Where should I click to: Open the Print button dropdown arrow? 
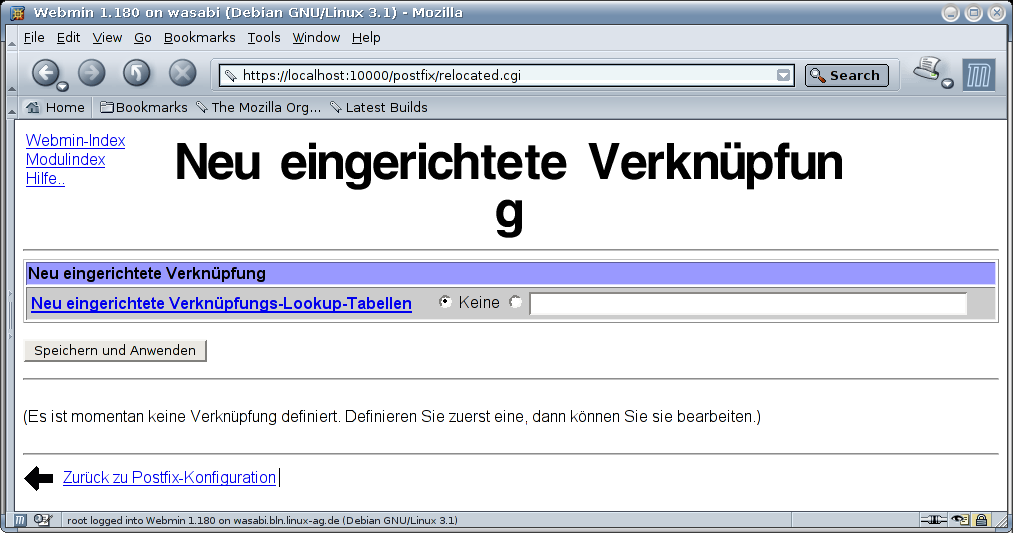[x=947, y=83]
